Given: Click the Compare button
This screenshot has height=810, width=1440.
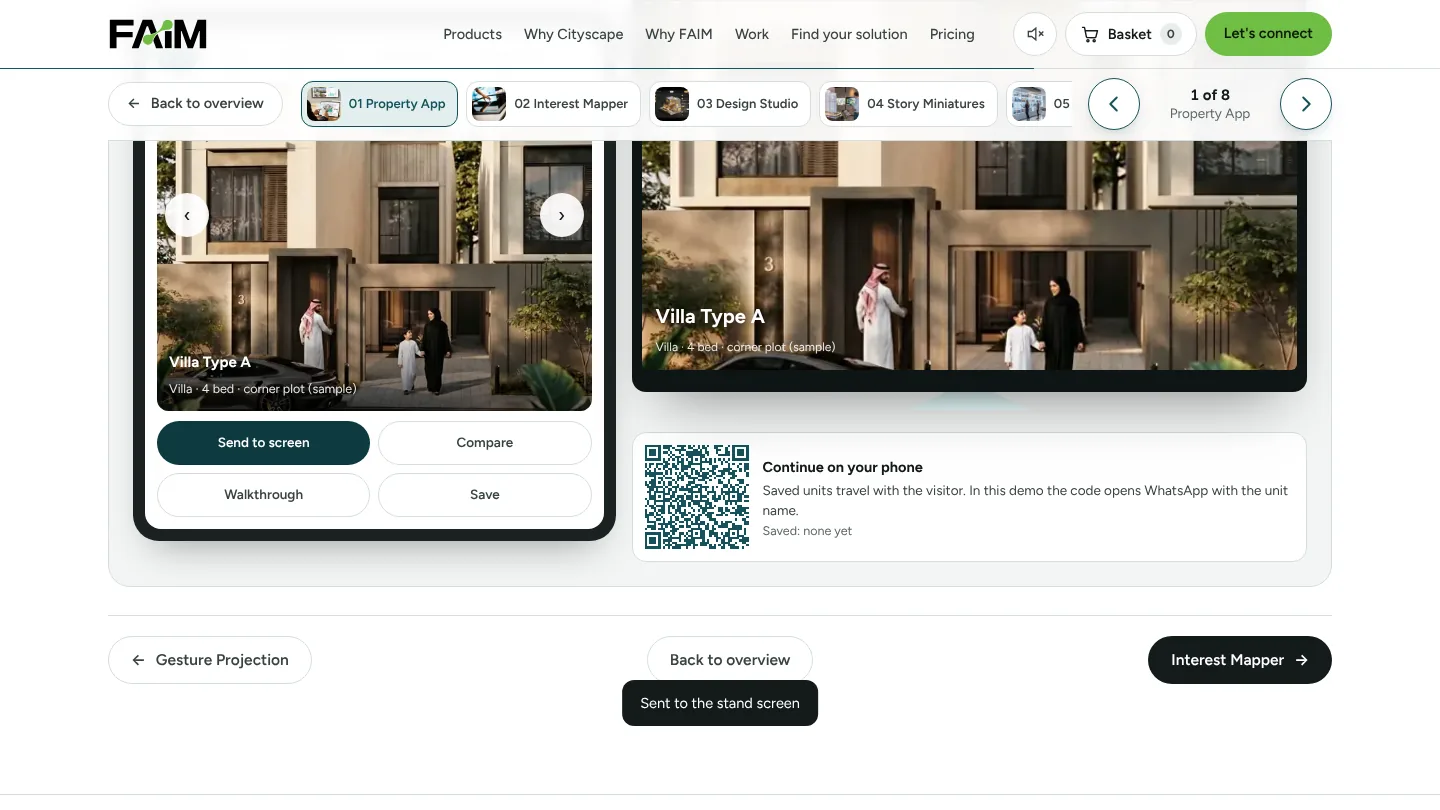Looking at the screenshot, I should coord(485,443).
